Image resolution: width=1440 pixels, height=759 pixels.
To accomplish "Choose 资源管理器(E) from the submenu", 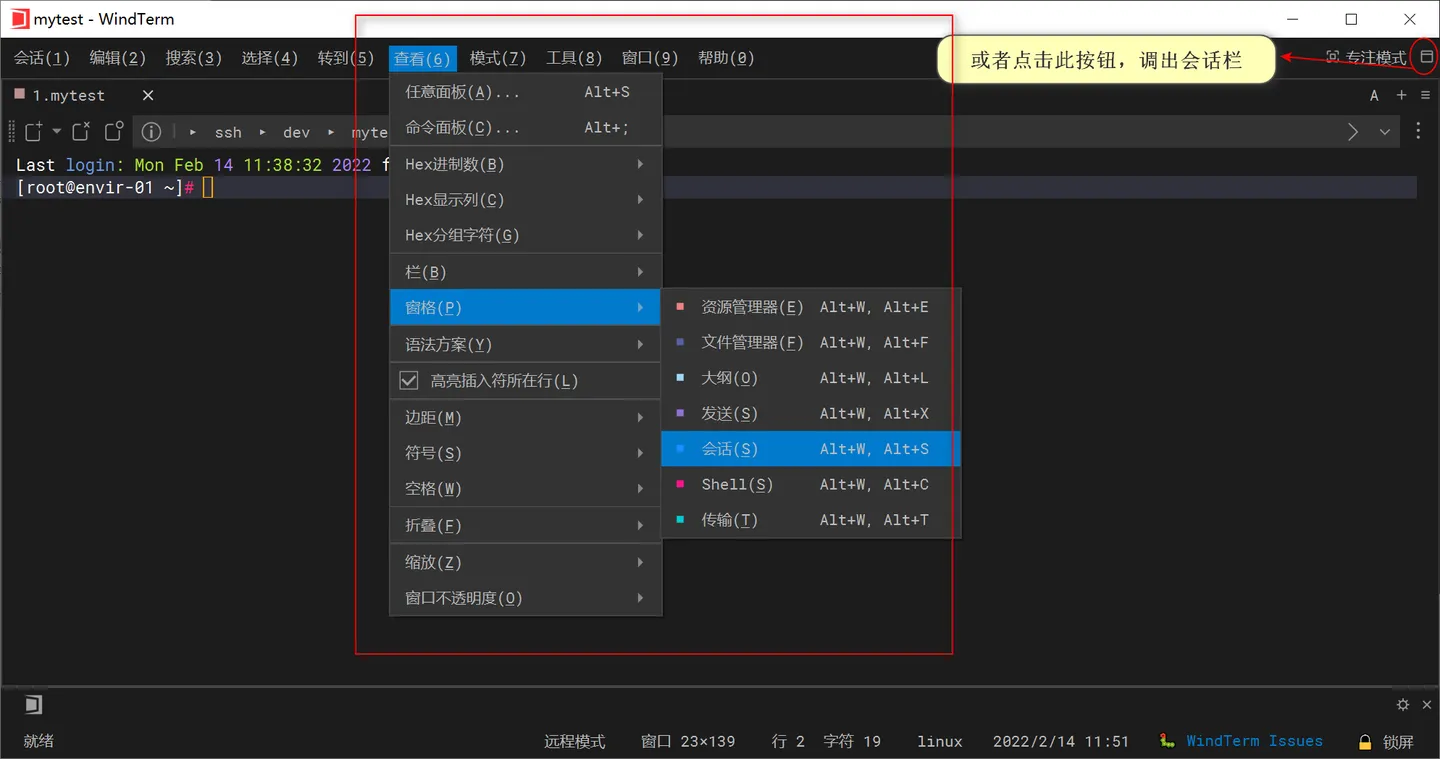I will [x=811, y=307].
